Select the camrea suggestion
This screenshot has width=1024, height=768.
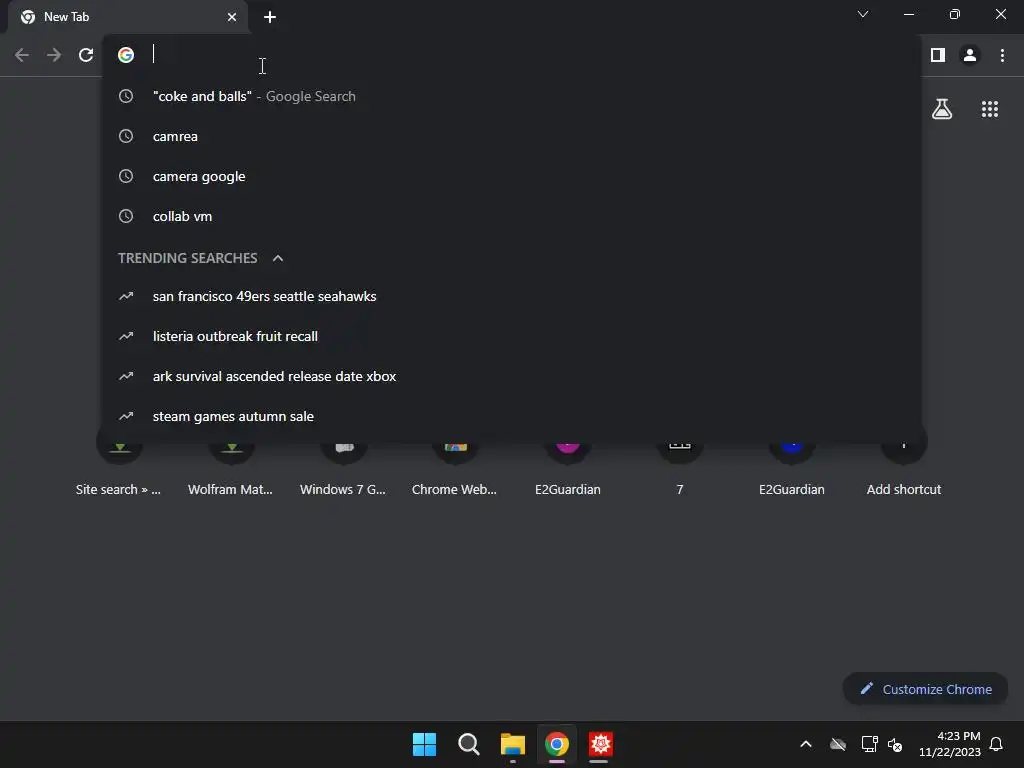[511, 136]
